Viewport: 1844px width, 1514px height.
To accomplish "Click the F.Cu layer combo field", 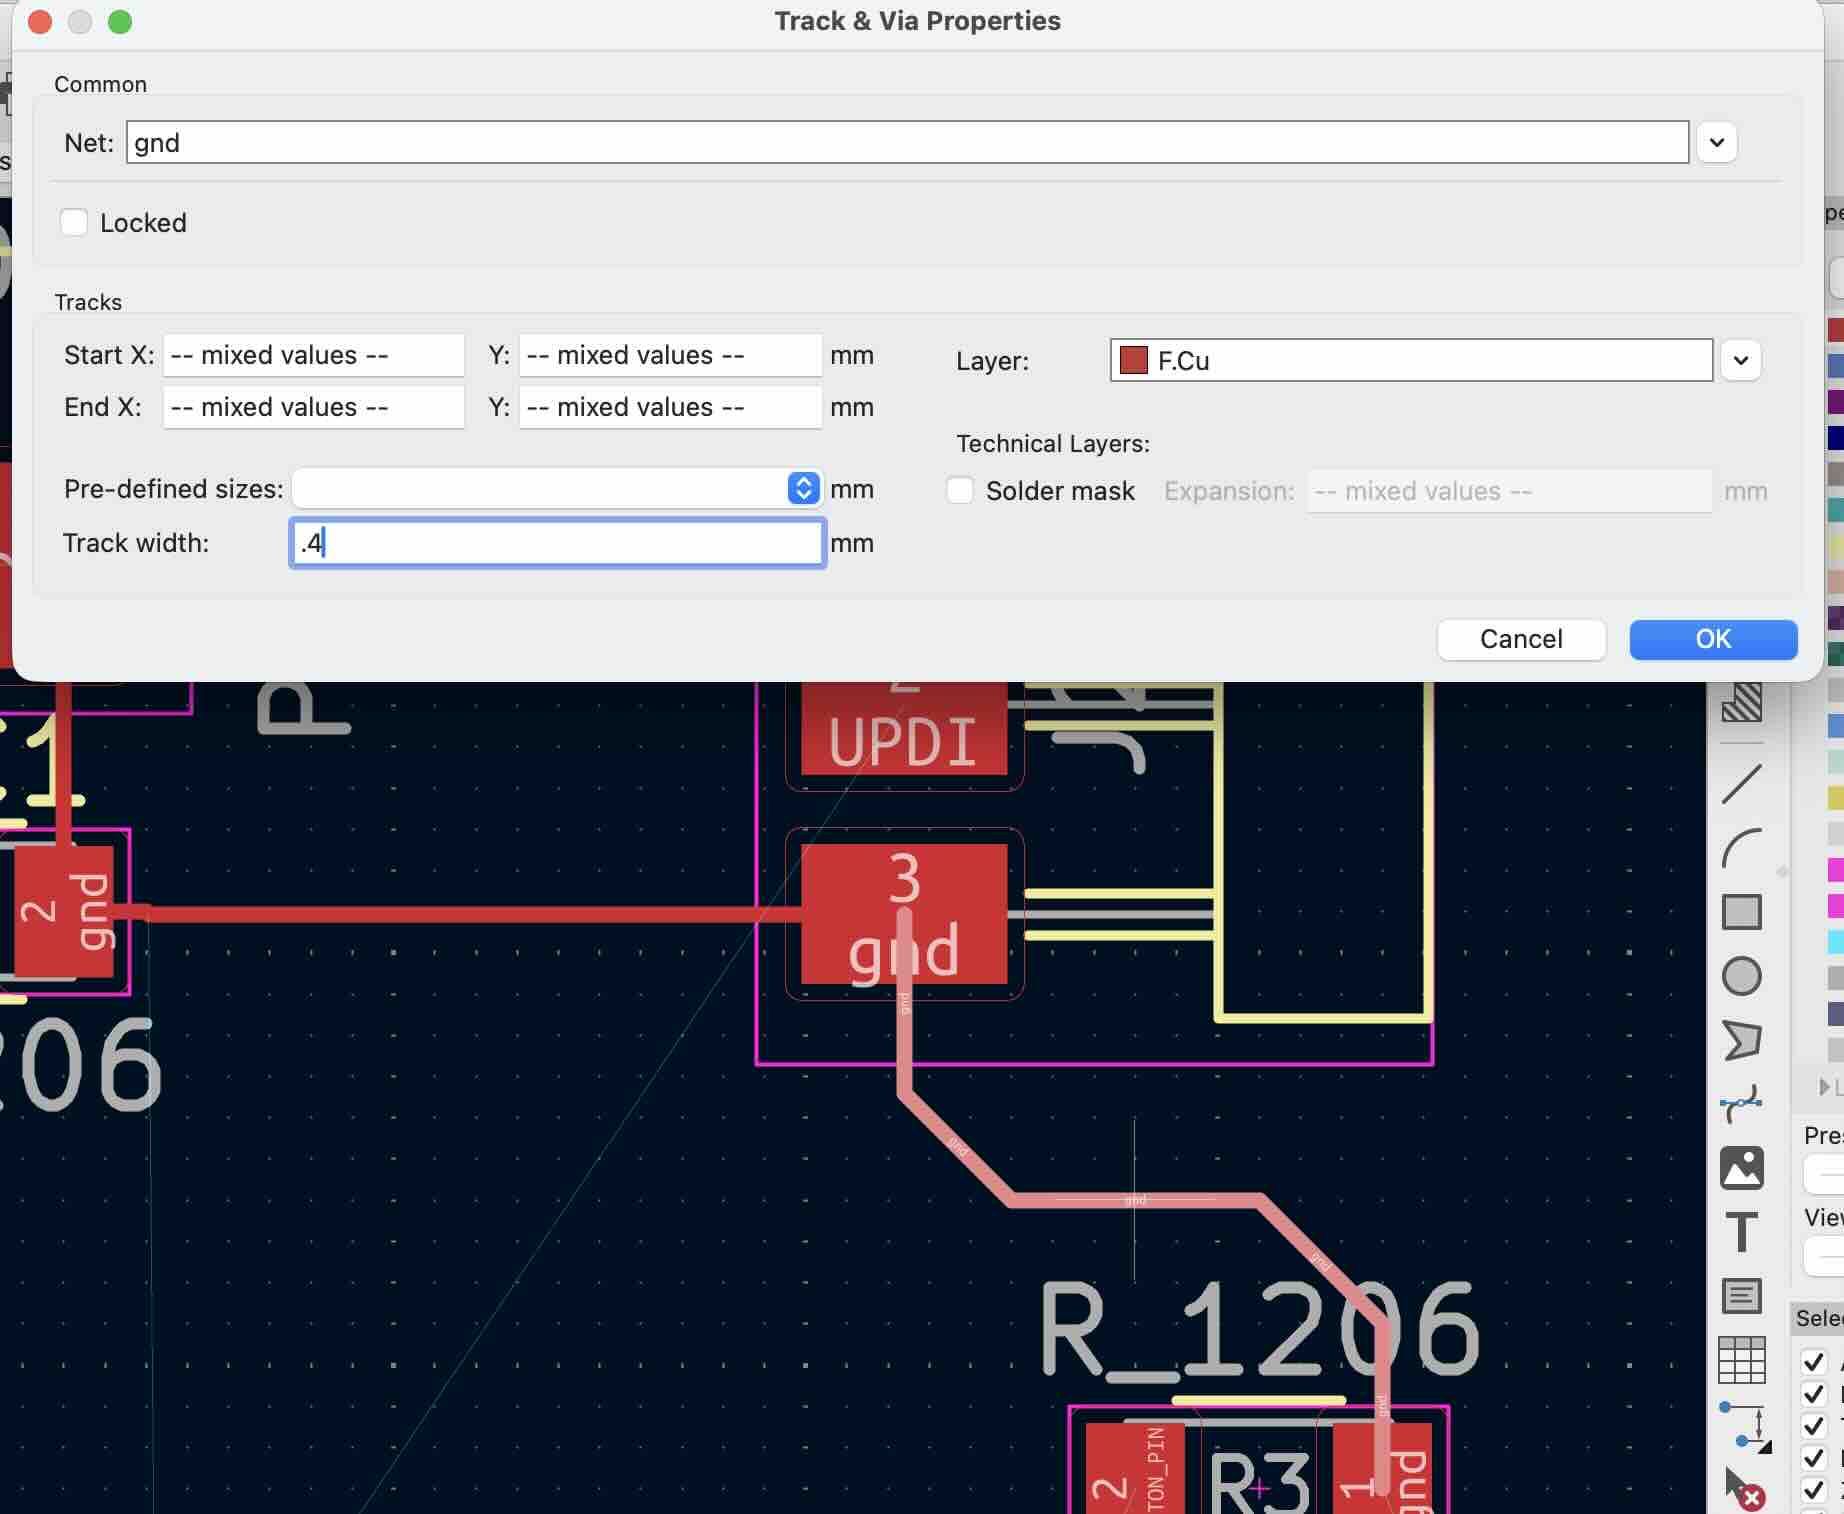I will pos(1411,360).
